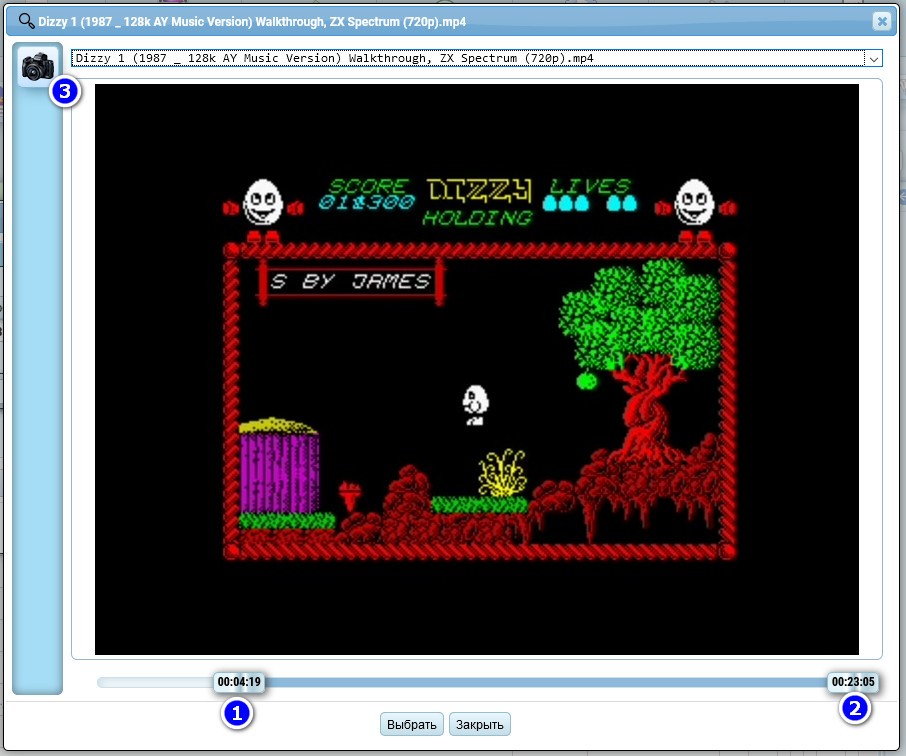Click the magnifier icon in the title bar
The image size is (906, 756).
27,21
